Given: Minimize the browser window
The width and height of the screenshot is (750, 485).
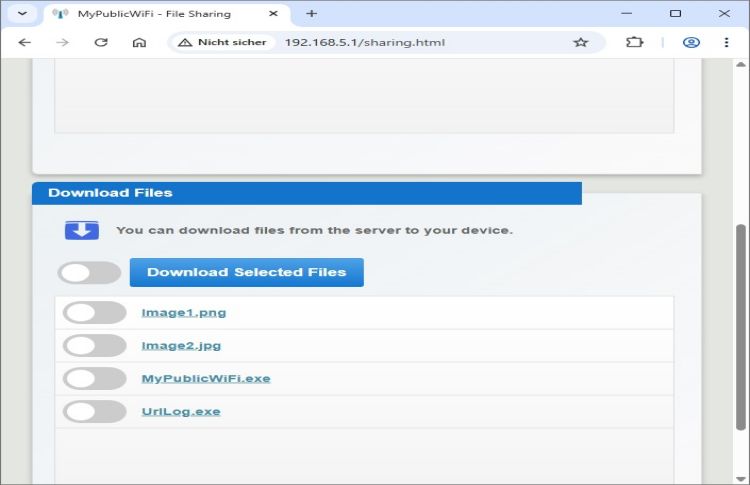Looking at the screenshot, I should click(x=627, y=13).
